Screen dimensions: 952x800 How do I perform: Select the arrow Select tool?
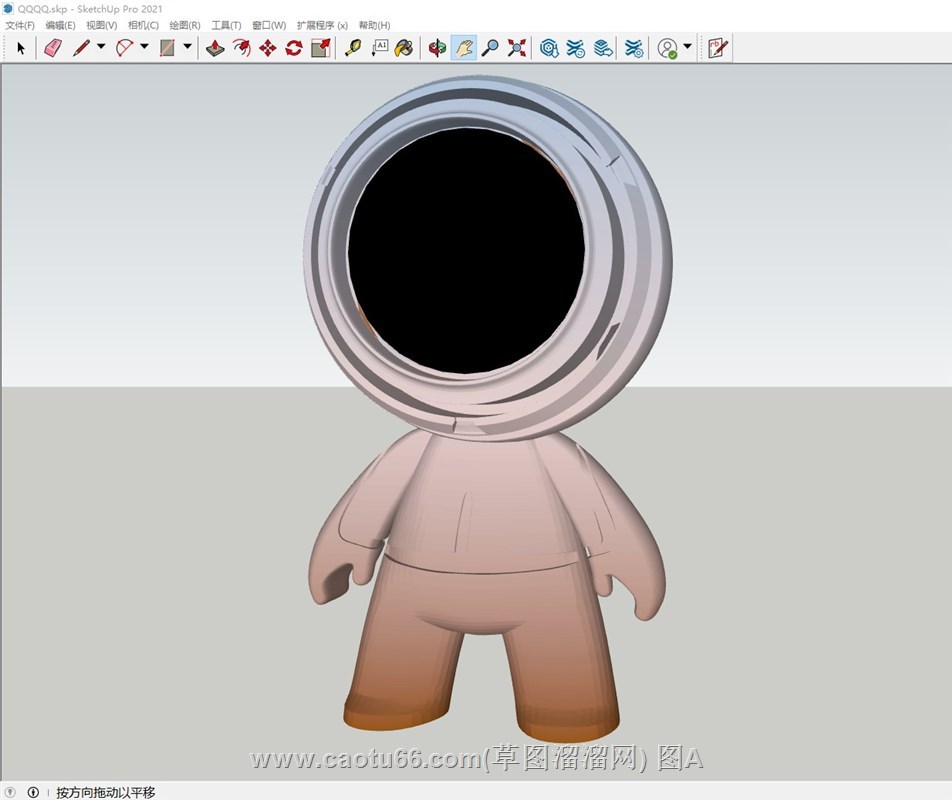[21, 47]
